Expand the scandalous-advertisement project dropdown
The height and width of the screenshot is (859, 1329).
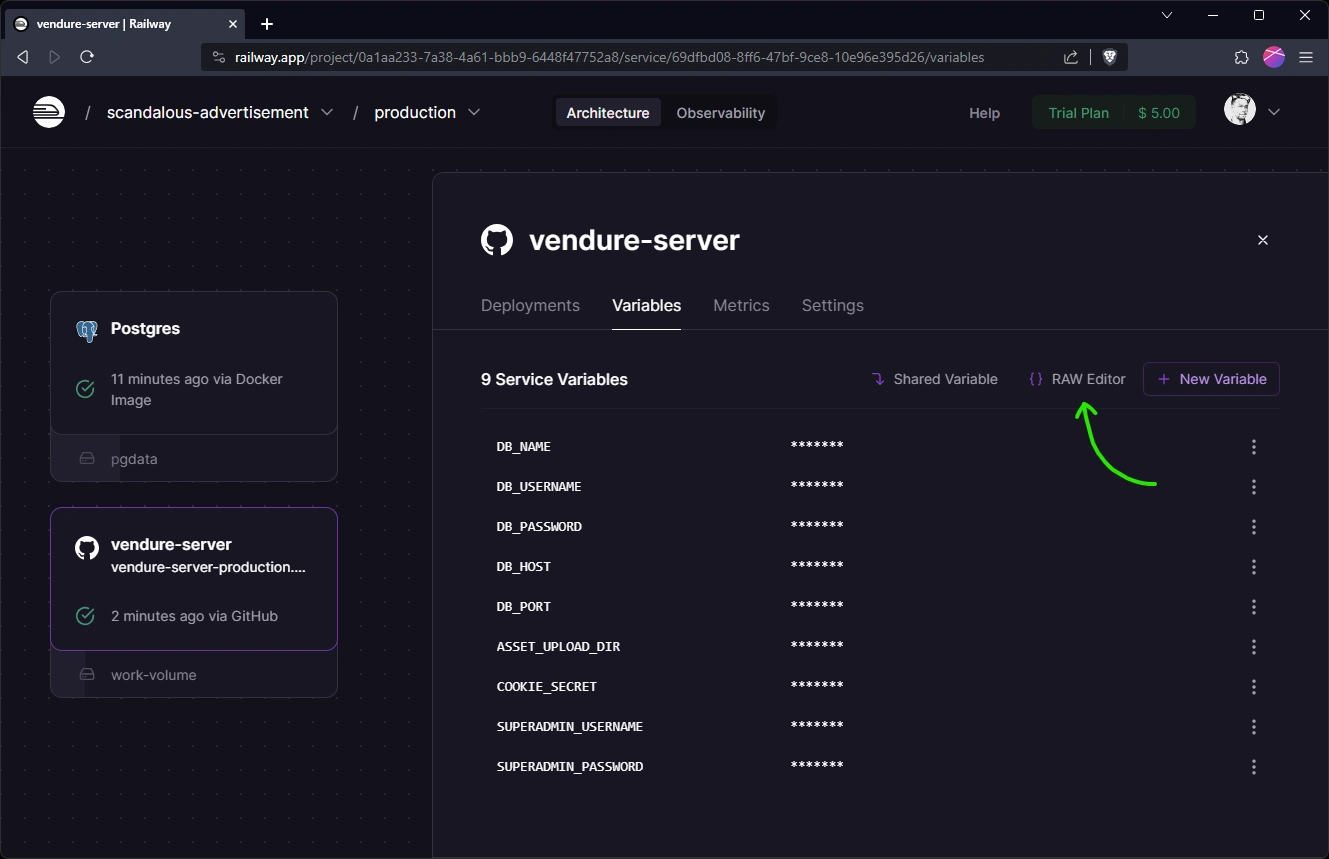tap(327, 112)
